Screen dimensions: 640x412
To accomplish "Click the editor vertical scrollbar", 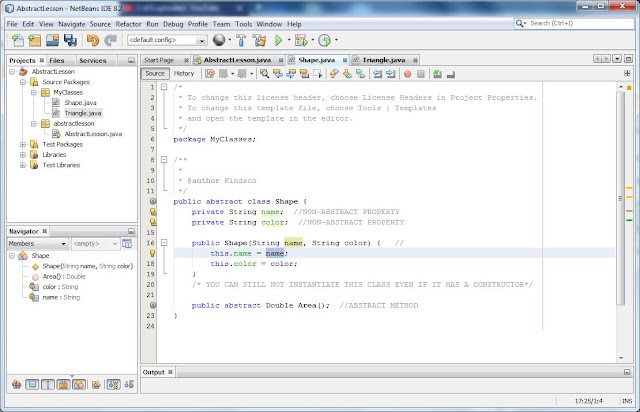I will [621, 198].
